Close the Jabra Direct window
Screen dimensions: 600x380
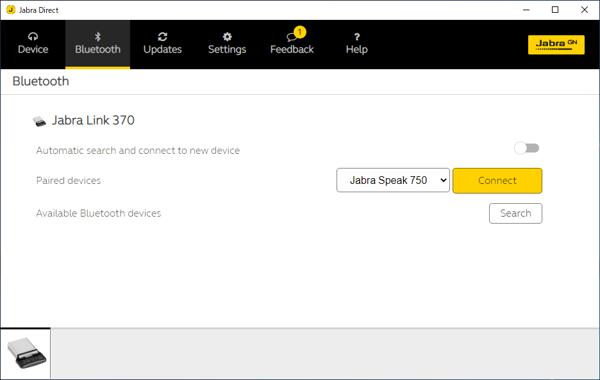click(x=584, y=10)
